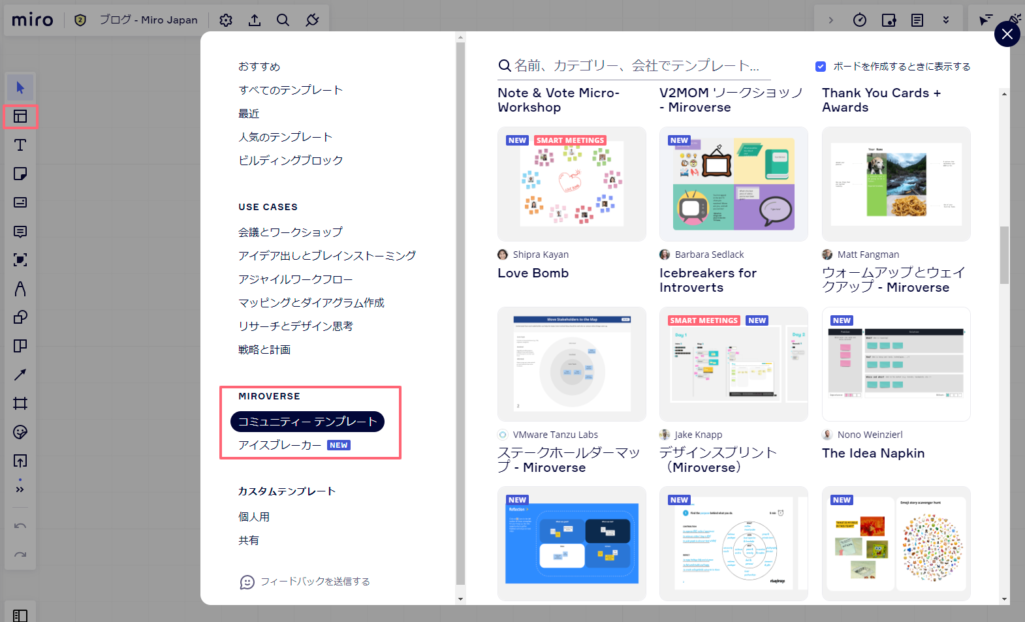This screenshot has height=622, width=1025.
Task: Select the Card tool in toolbar
Action: 20,203
